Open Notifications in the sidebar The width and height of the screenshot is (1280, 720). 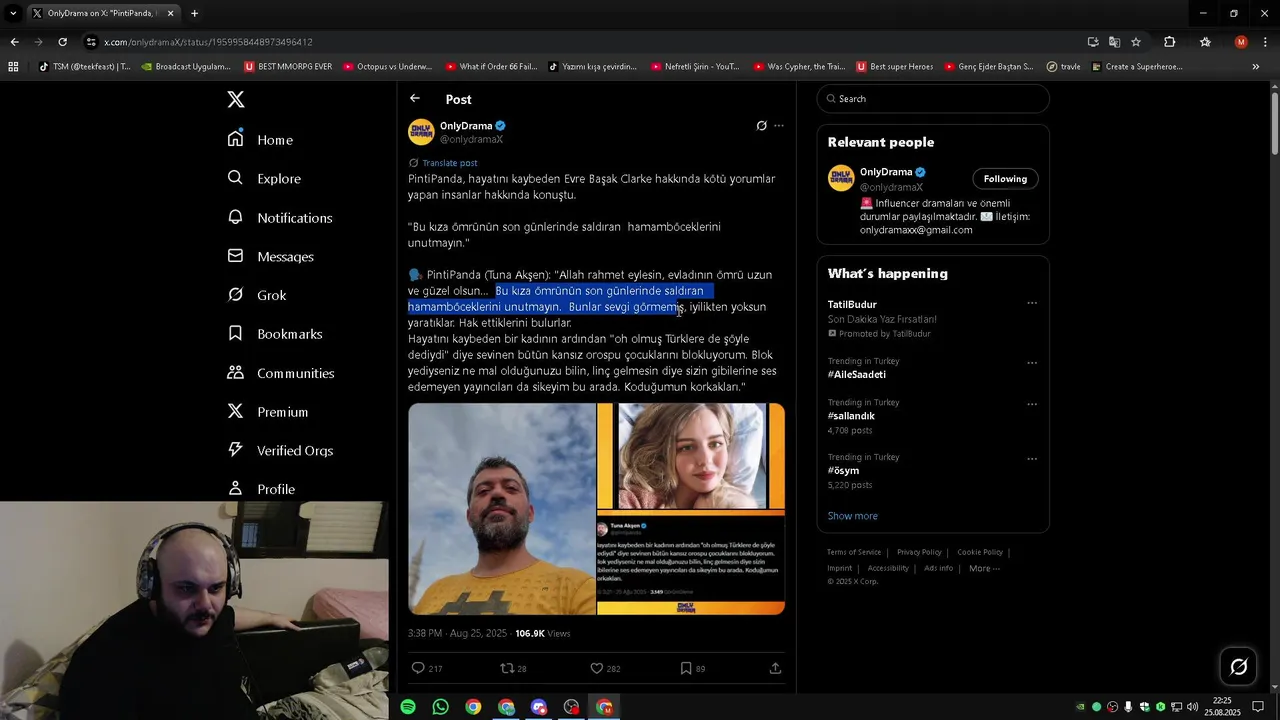[x=280, y=217]
